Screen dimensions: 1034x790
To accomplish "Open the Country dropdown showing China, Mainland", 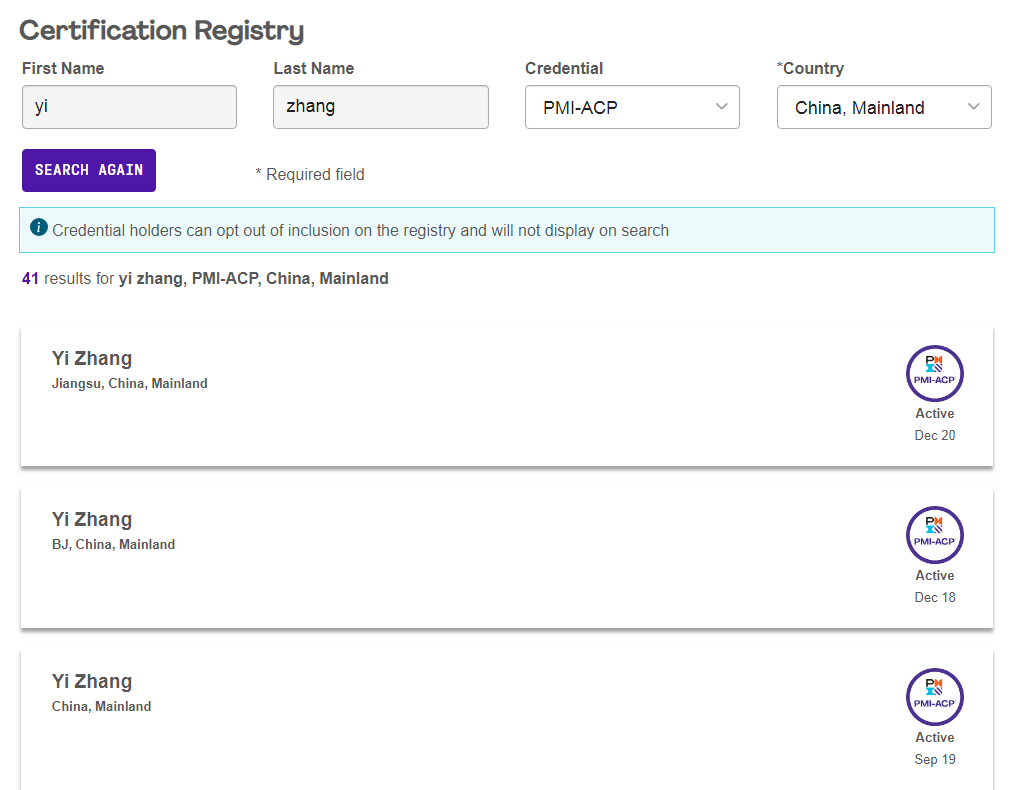I will click(x=884, y=107).
